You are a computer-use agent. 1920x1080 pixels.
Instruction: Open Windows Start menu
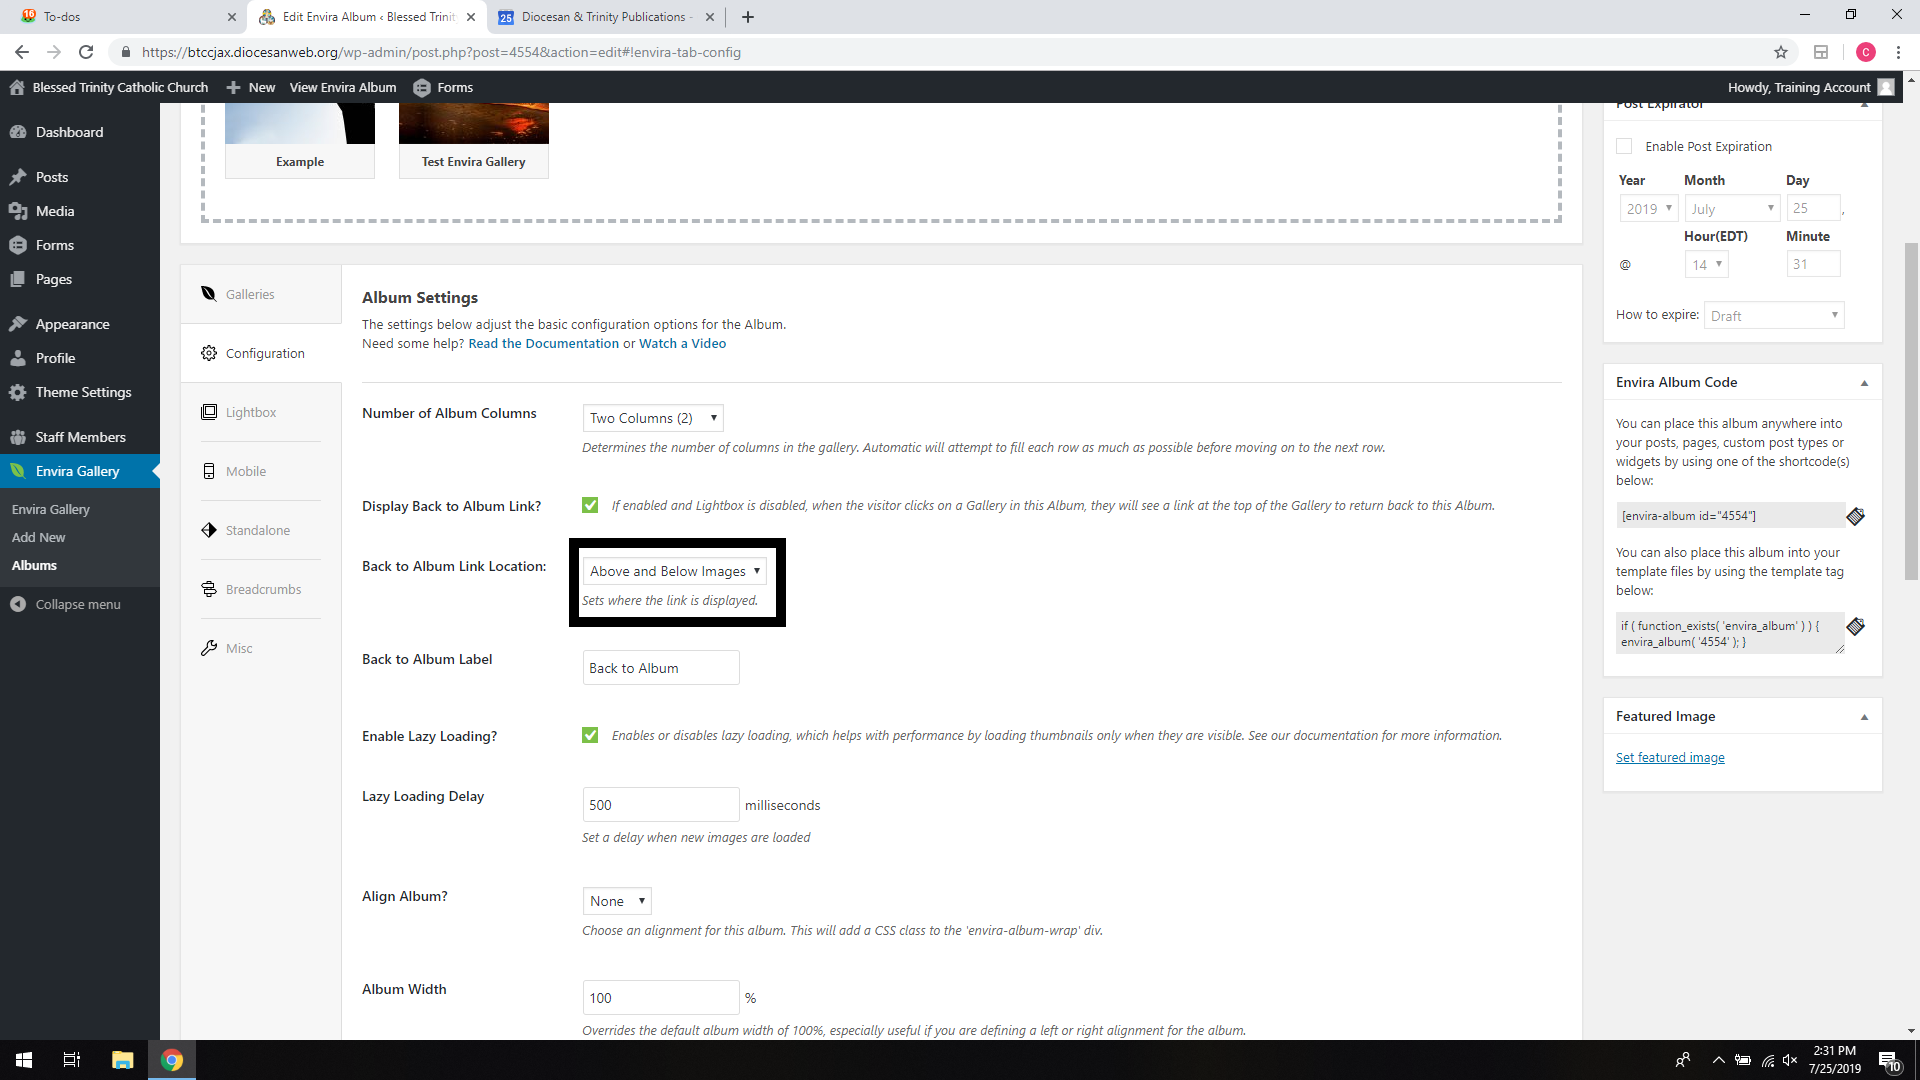tap(24, 1060)
